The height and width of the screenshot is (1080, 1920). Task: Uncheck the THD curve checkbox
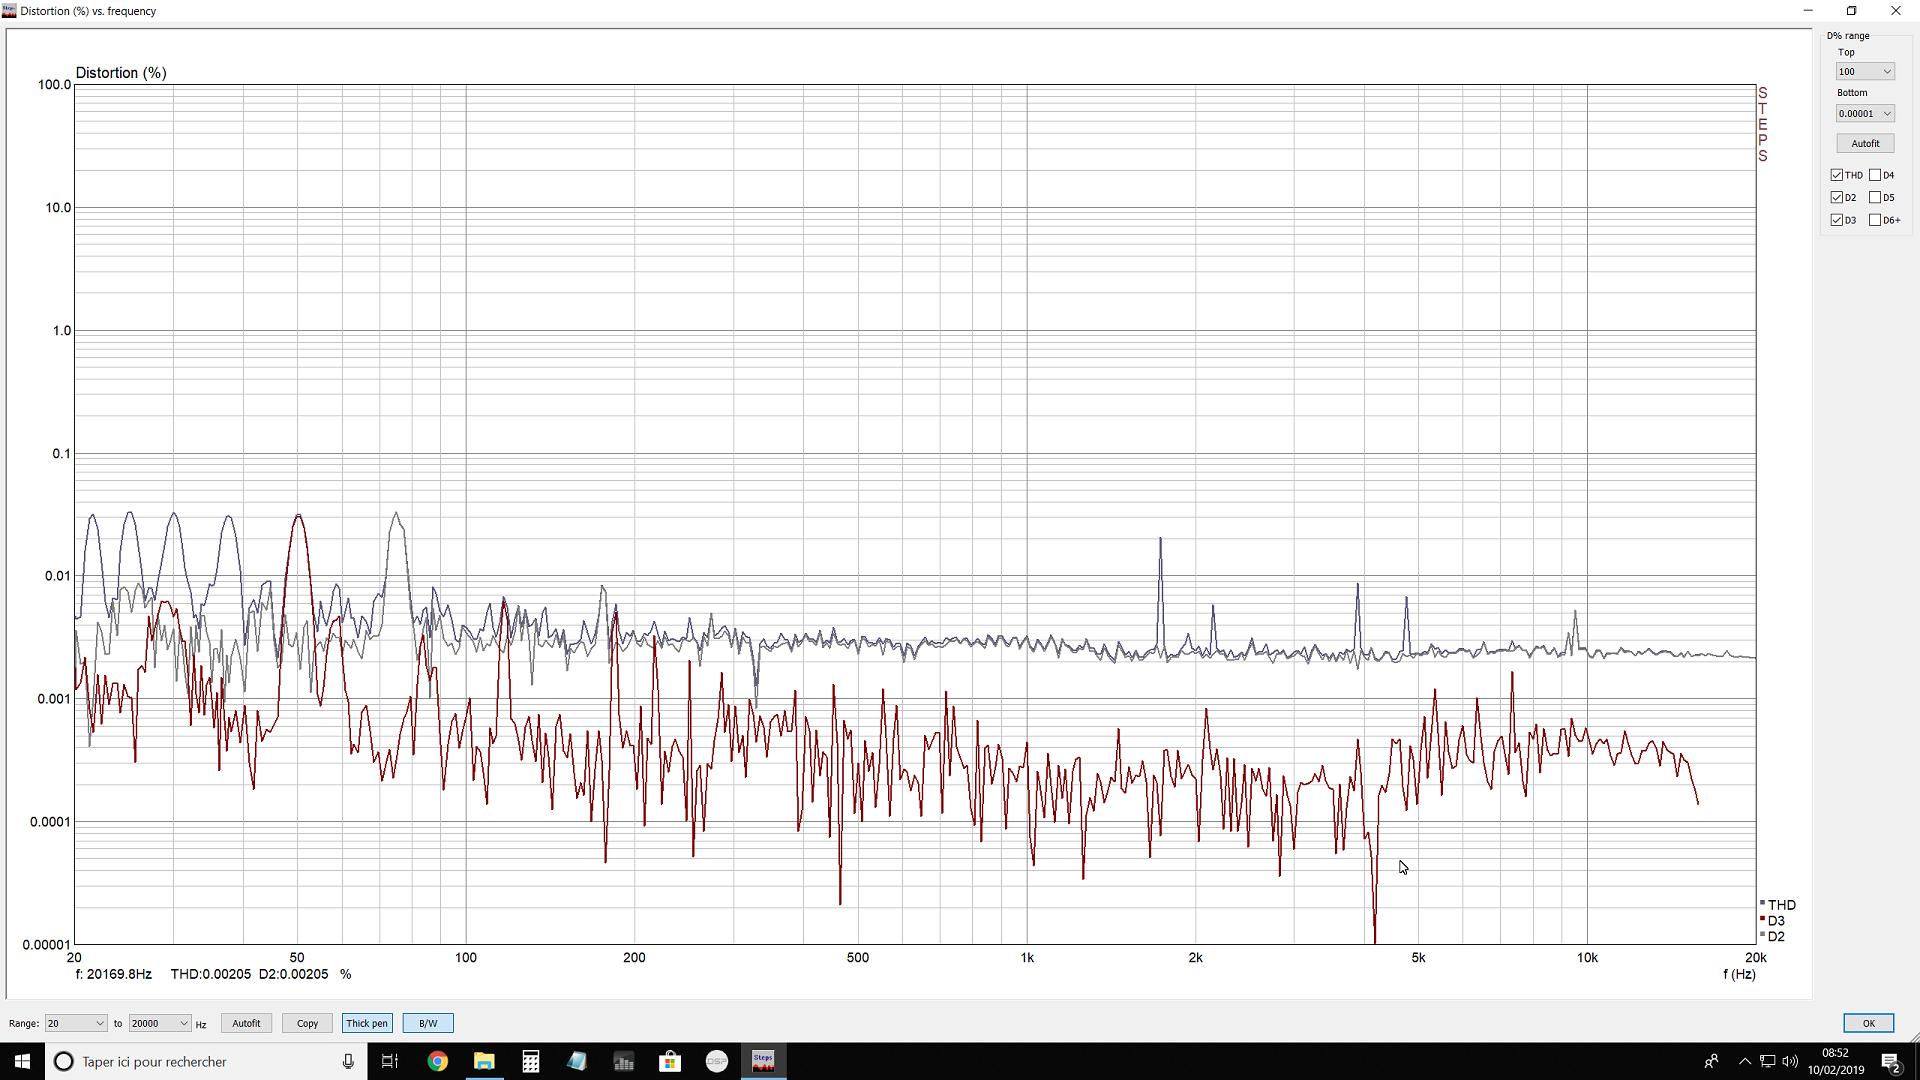click(1837, 175)
